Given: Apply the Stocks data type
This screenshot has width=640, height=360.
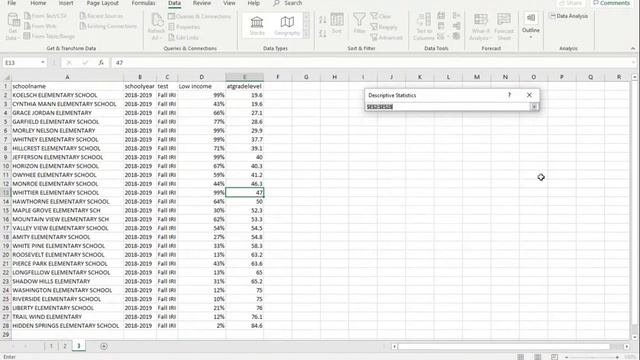Looking at the screenshot, I should click(257, 25).
